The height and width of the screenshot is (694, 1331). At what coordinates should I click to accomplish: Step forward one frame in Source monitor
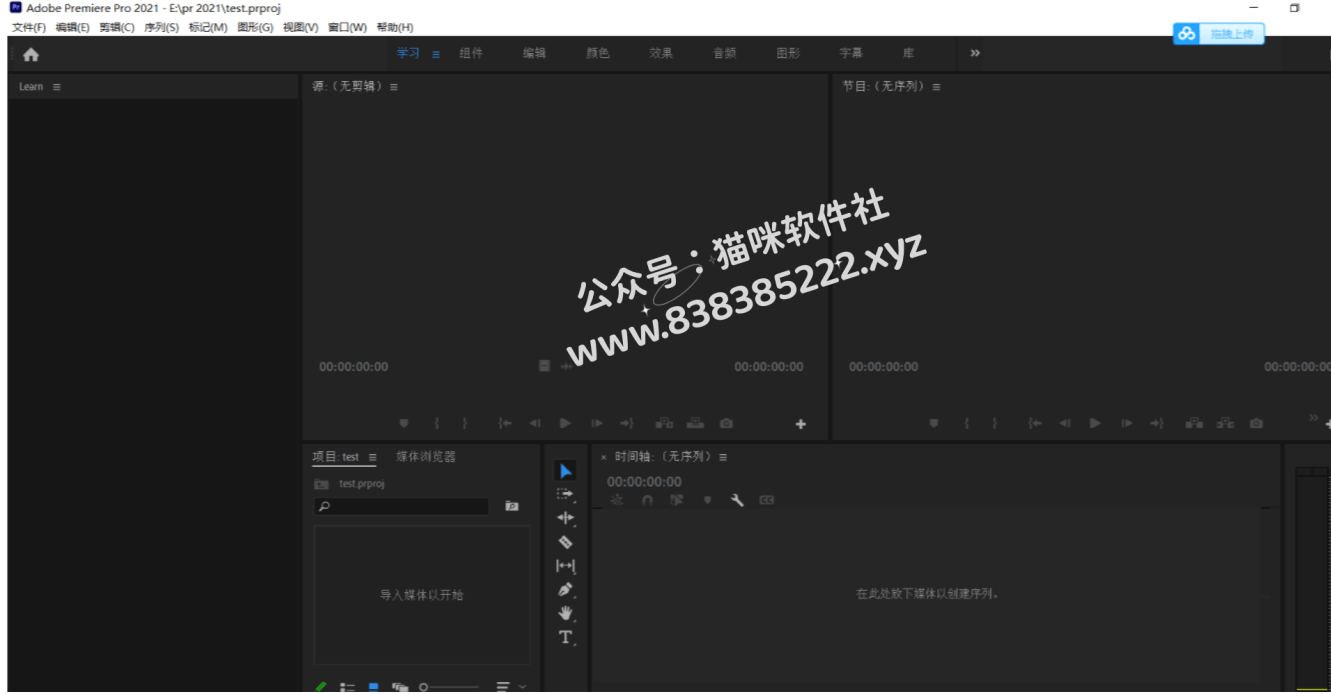597,423
